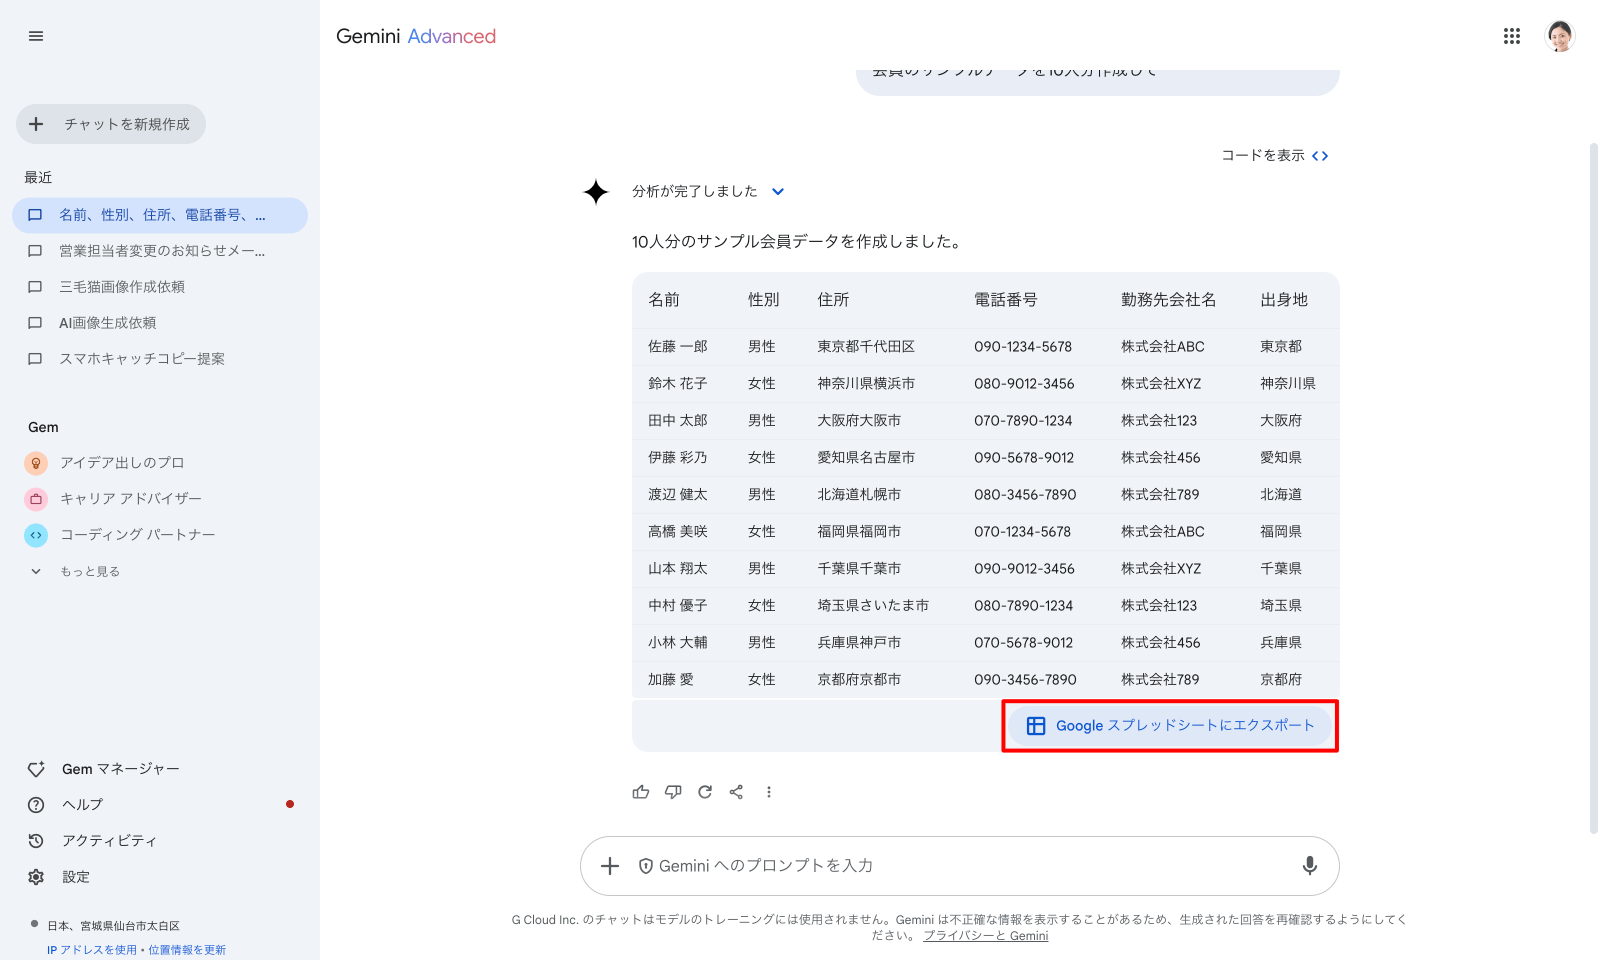Select cell 神奈川県横浜市
1600x960 pixels.
point(866,384)
